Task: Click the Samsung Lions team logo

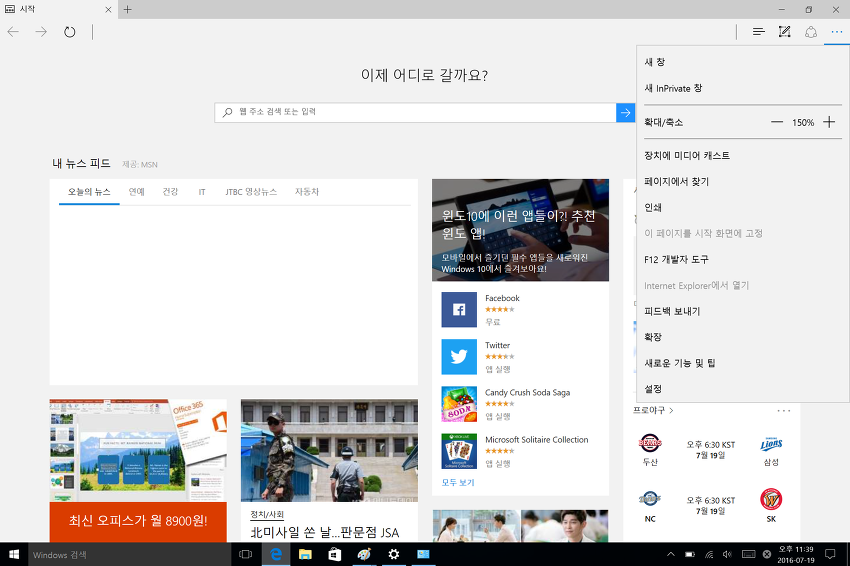Action: point(771,445)
